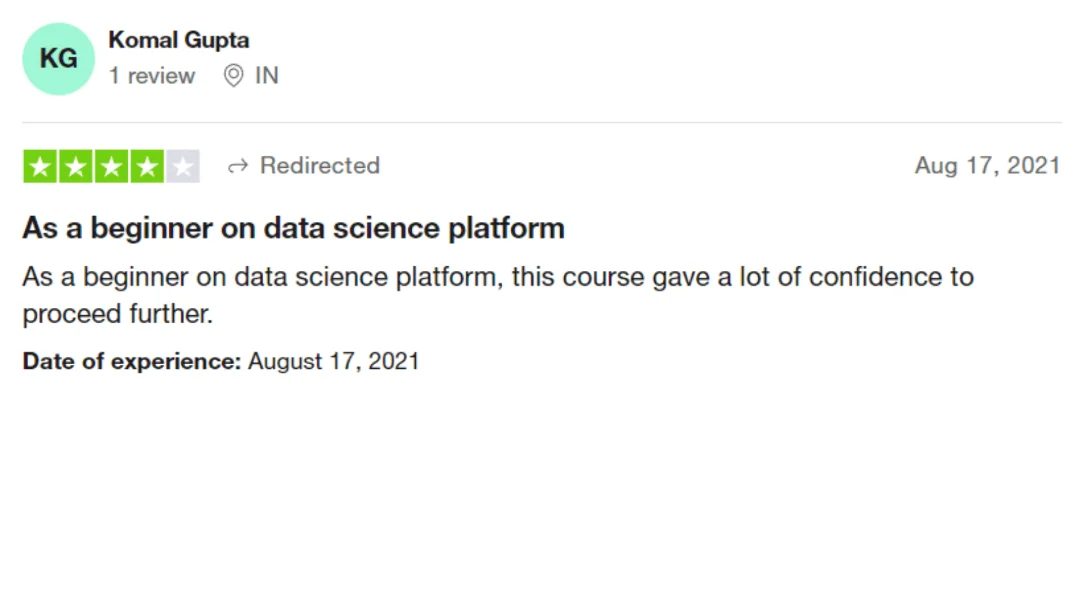
Task: Click the fourth green rating star
Action: tap(147, 166)
